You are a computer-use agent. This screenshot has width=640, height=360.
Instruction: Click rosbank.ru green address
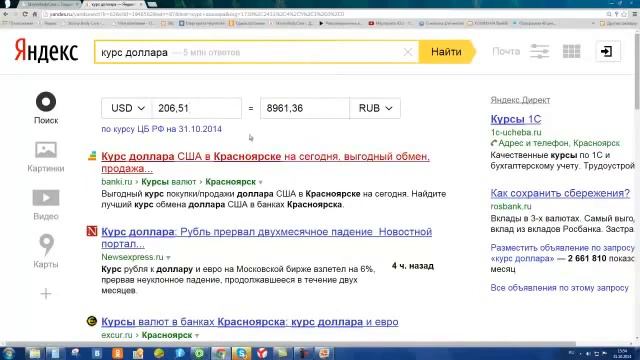511,206
